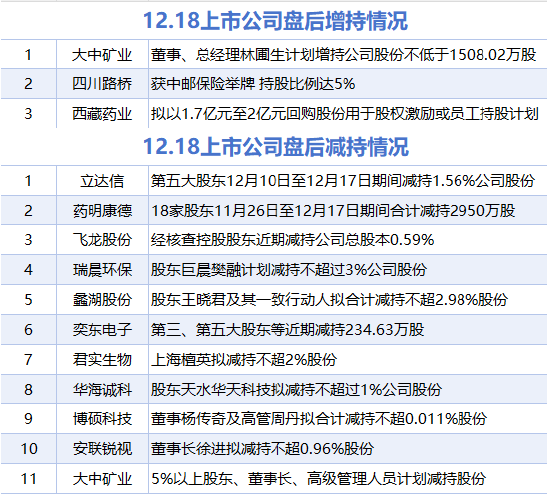Click the text 股东巨晨樊融计划减持不超过3%公司股份
547x499 pixels.
289,269
